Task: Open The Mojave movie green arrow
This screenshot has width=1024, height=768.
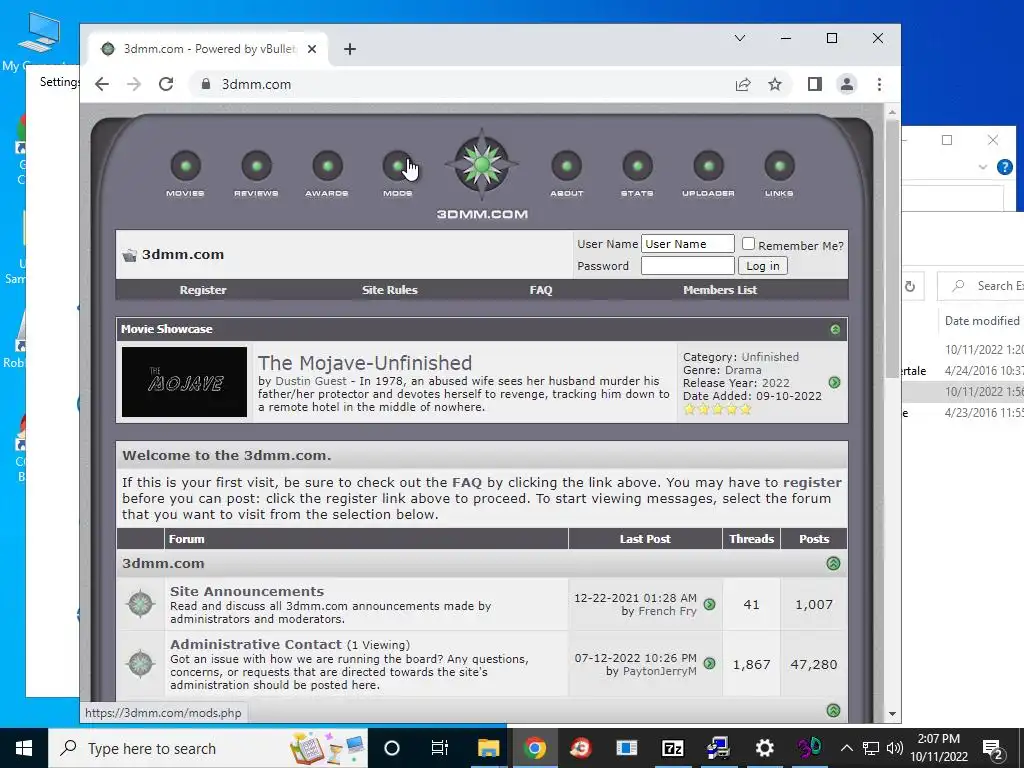Action: coord(834,383)
